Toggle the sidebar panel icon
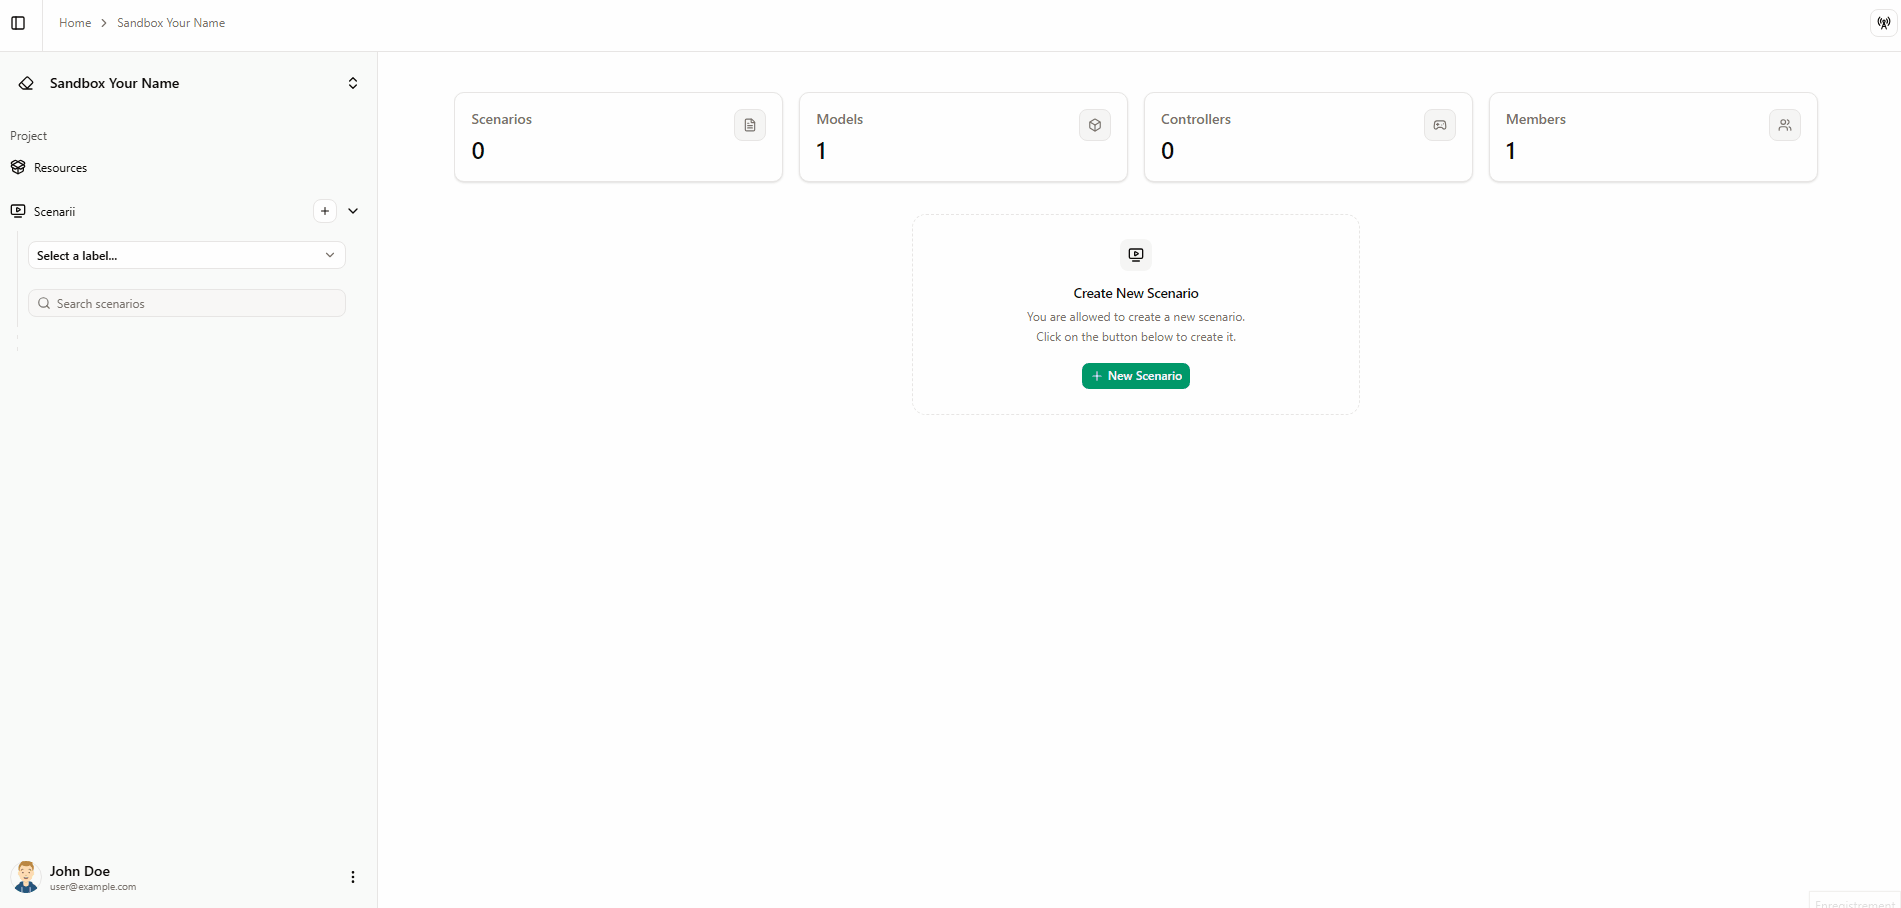Viewport: 1901px width, 908px height. 18,23
